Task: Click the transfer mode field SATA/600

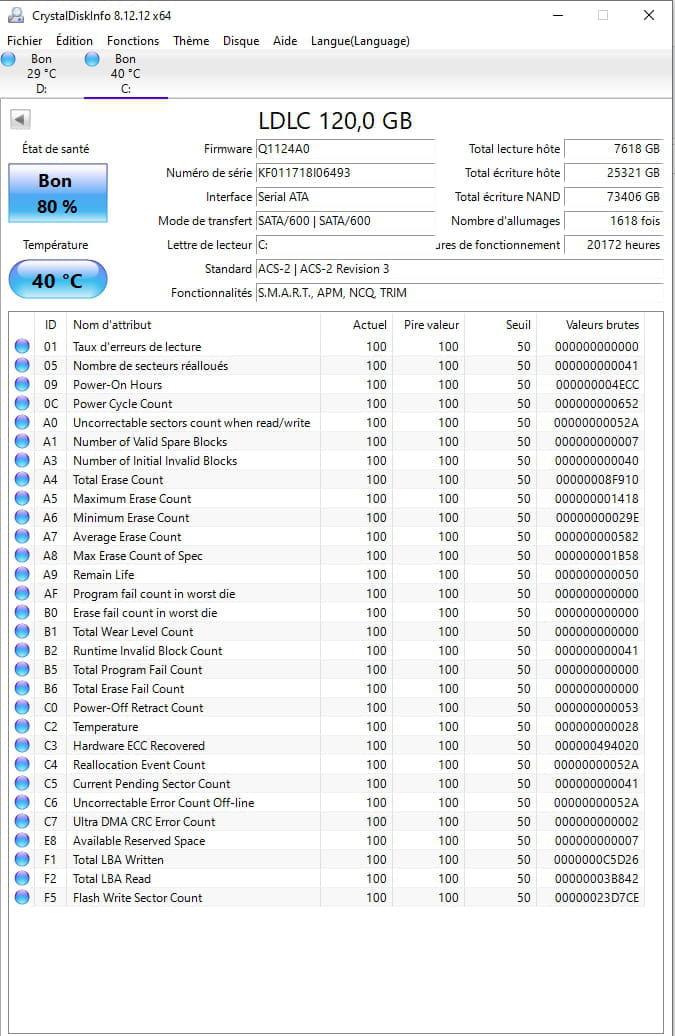Action: [x=345, y=221]
